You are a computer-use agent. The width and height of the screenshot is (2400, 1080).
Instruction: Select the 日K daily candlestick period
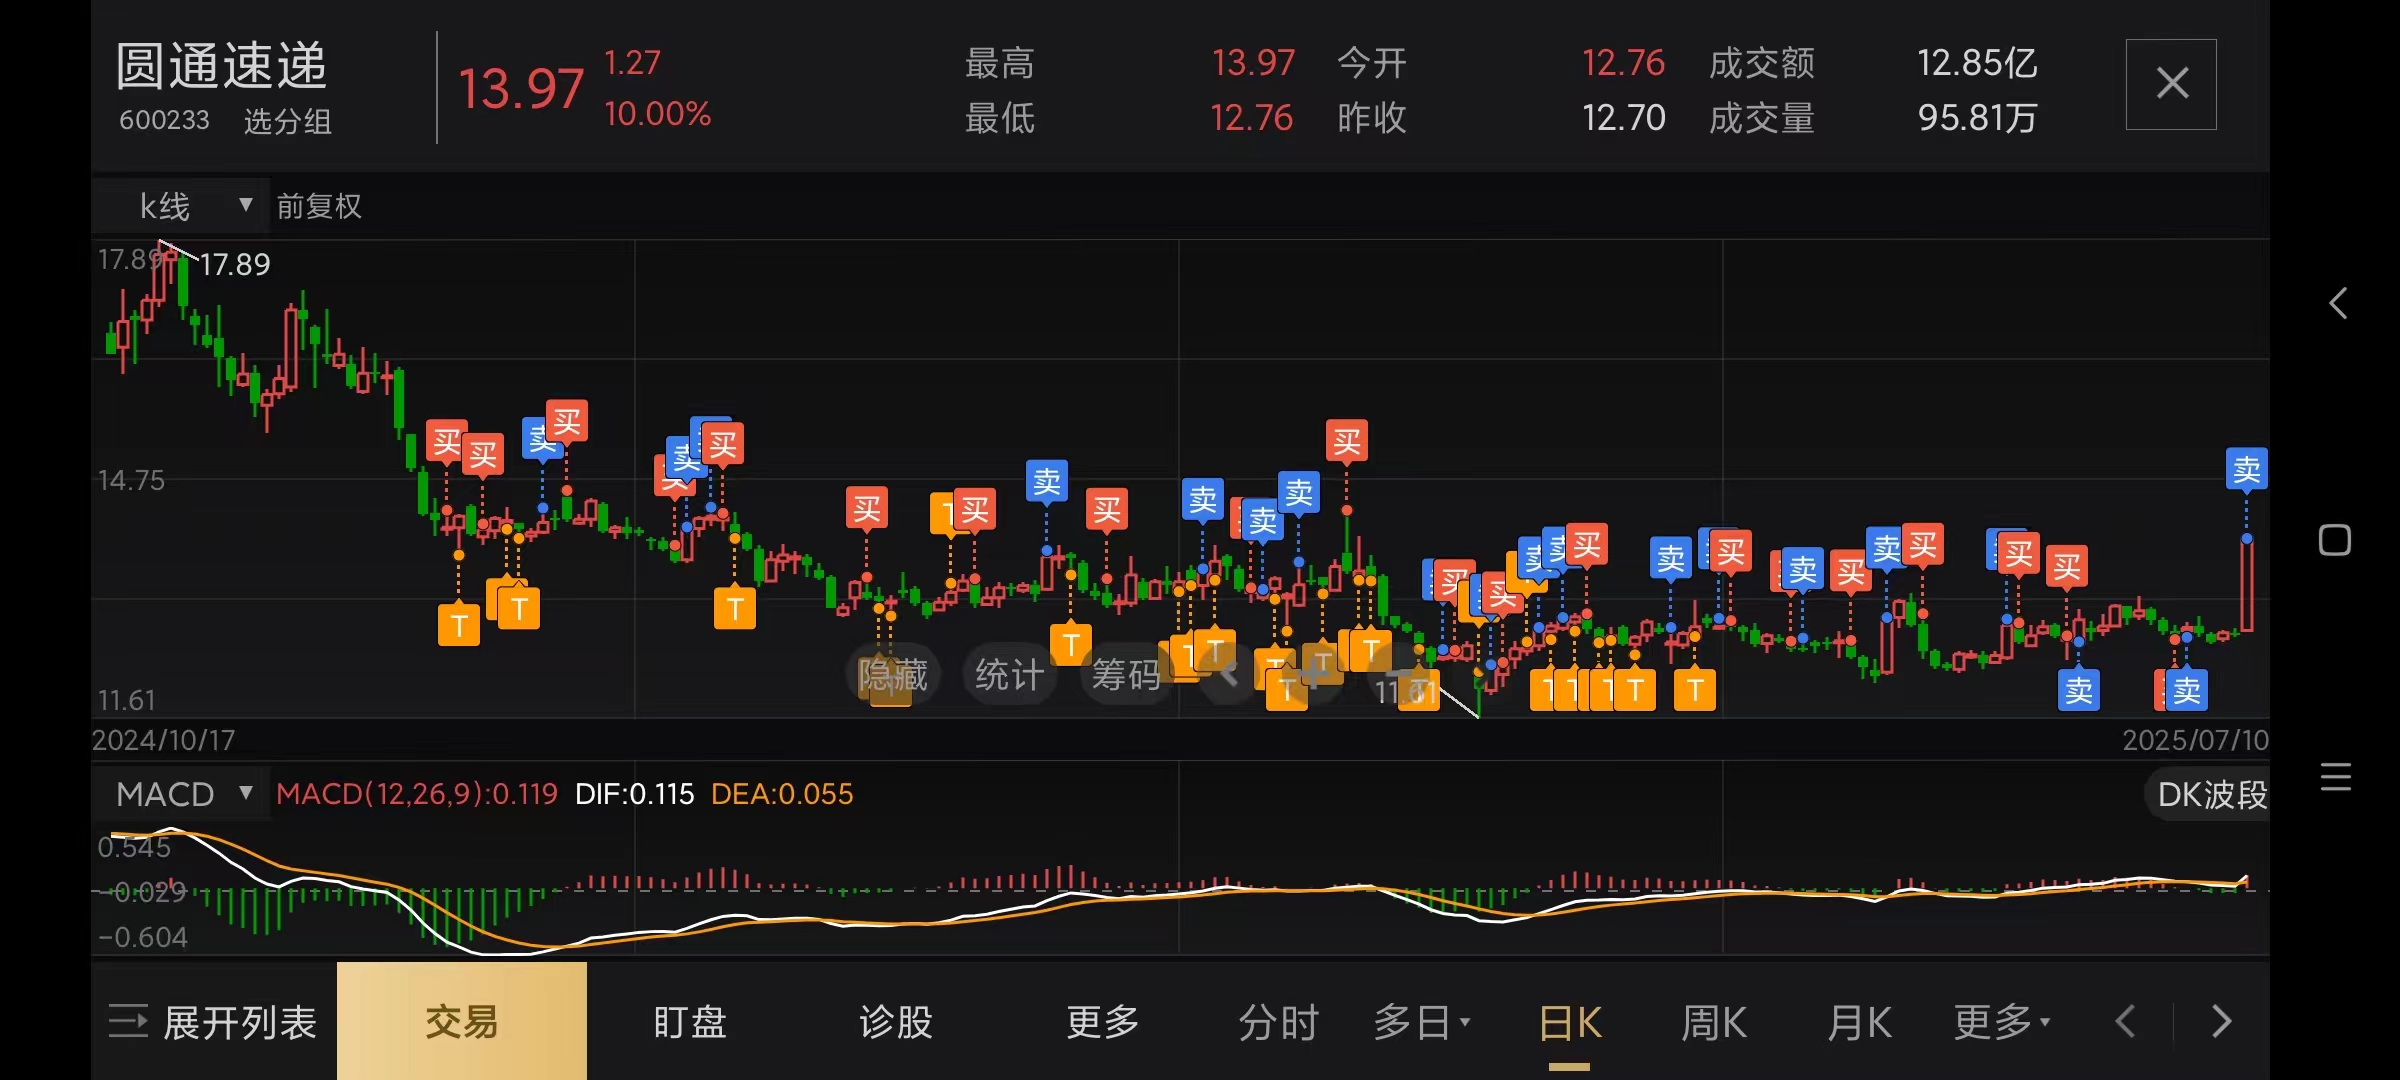click(1570, 1023)
